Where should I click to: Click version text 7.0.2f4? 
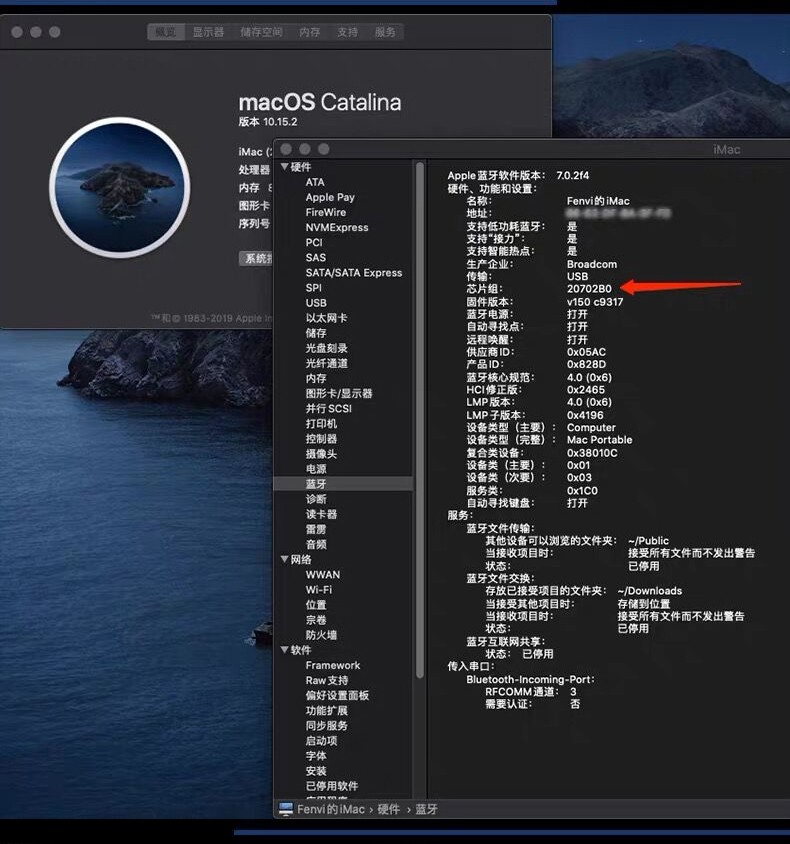(573, 175)
